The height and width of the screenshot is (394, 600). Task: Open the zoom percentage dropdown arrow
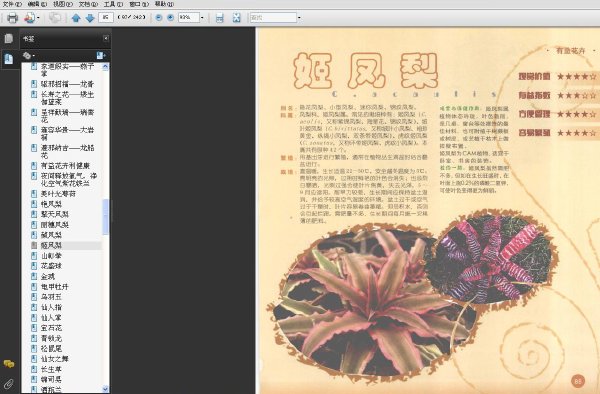202,18
